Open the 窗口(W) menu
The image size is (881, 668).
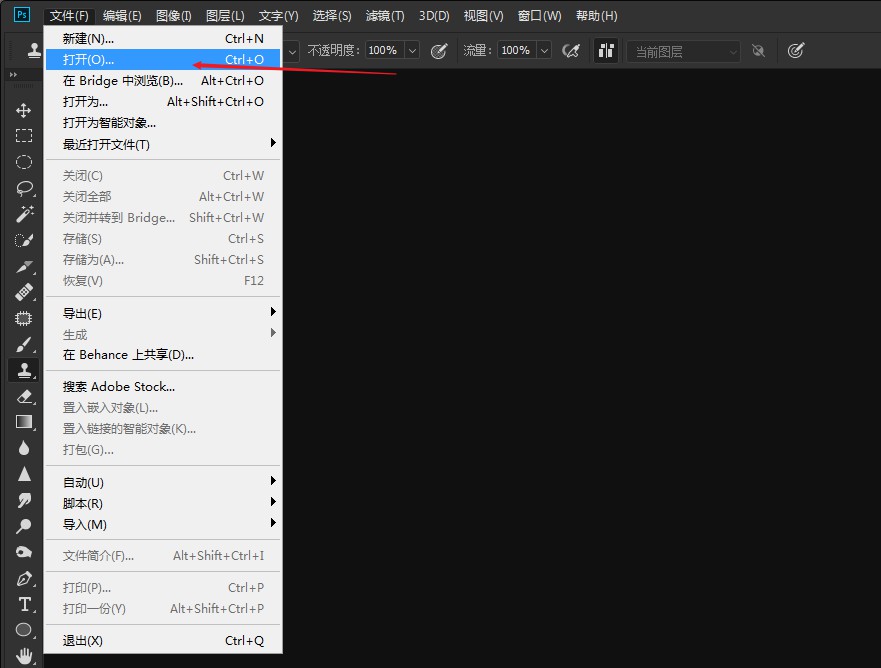point(539,16)
